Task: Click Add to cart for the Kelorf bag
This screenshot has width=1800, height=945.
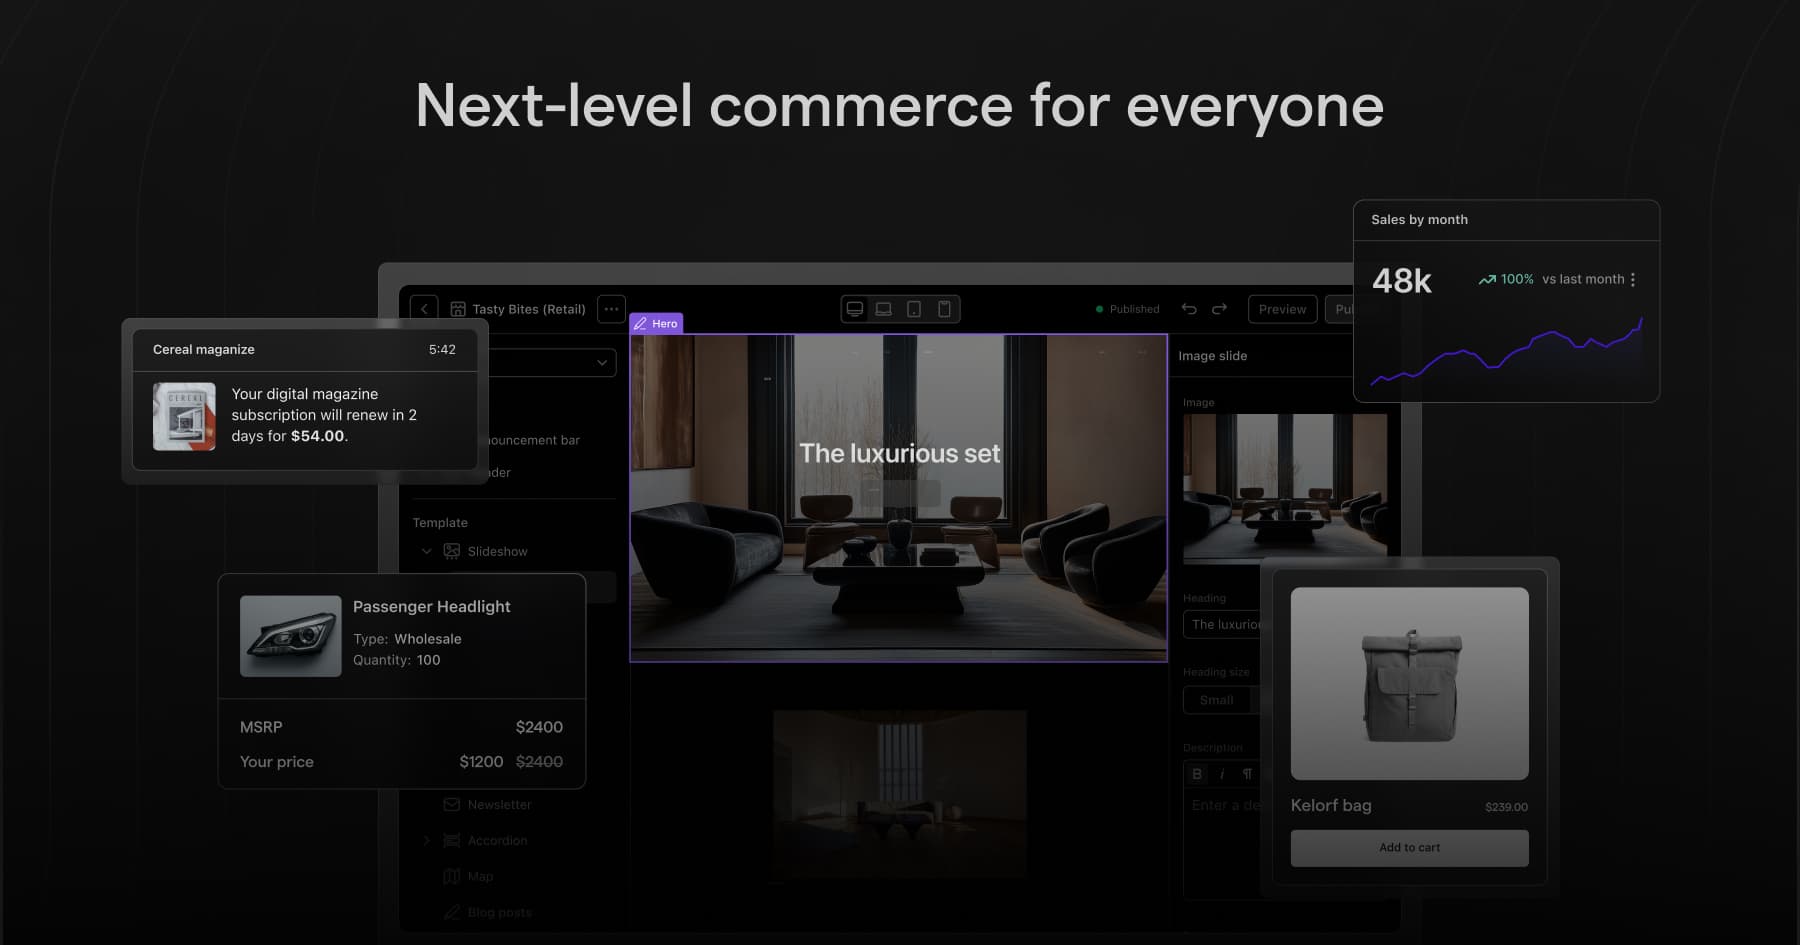Action: click(1409, 847)
